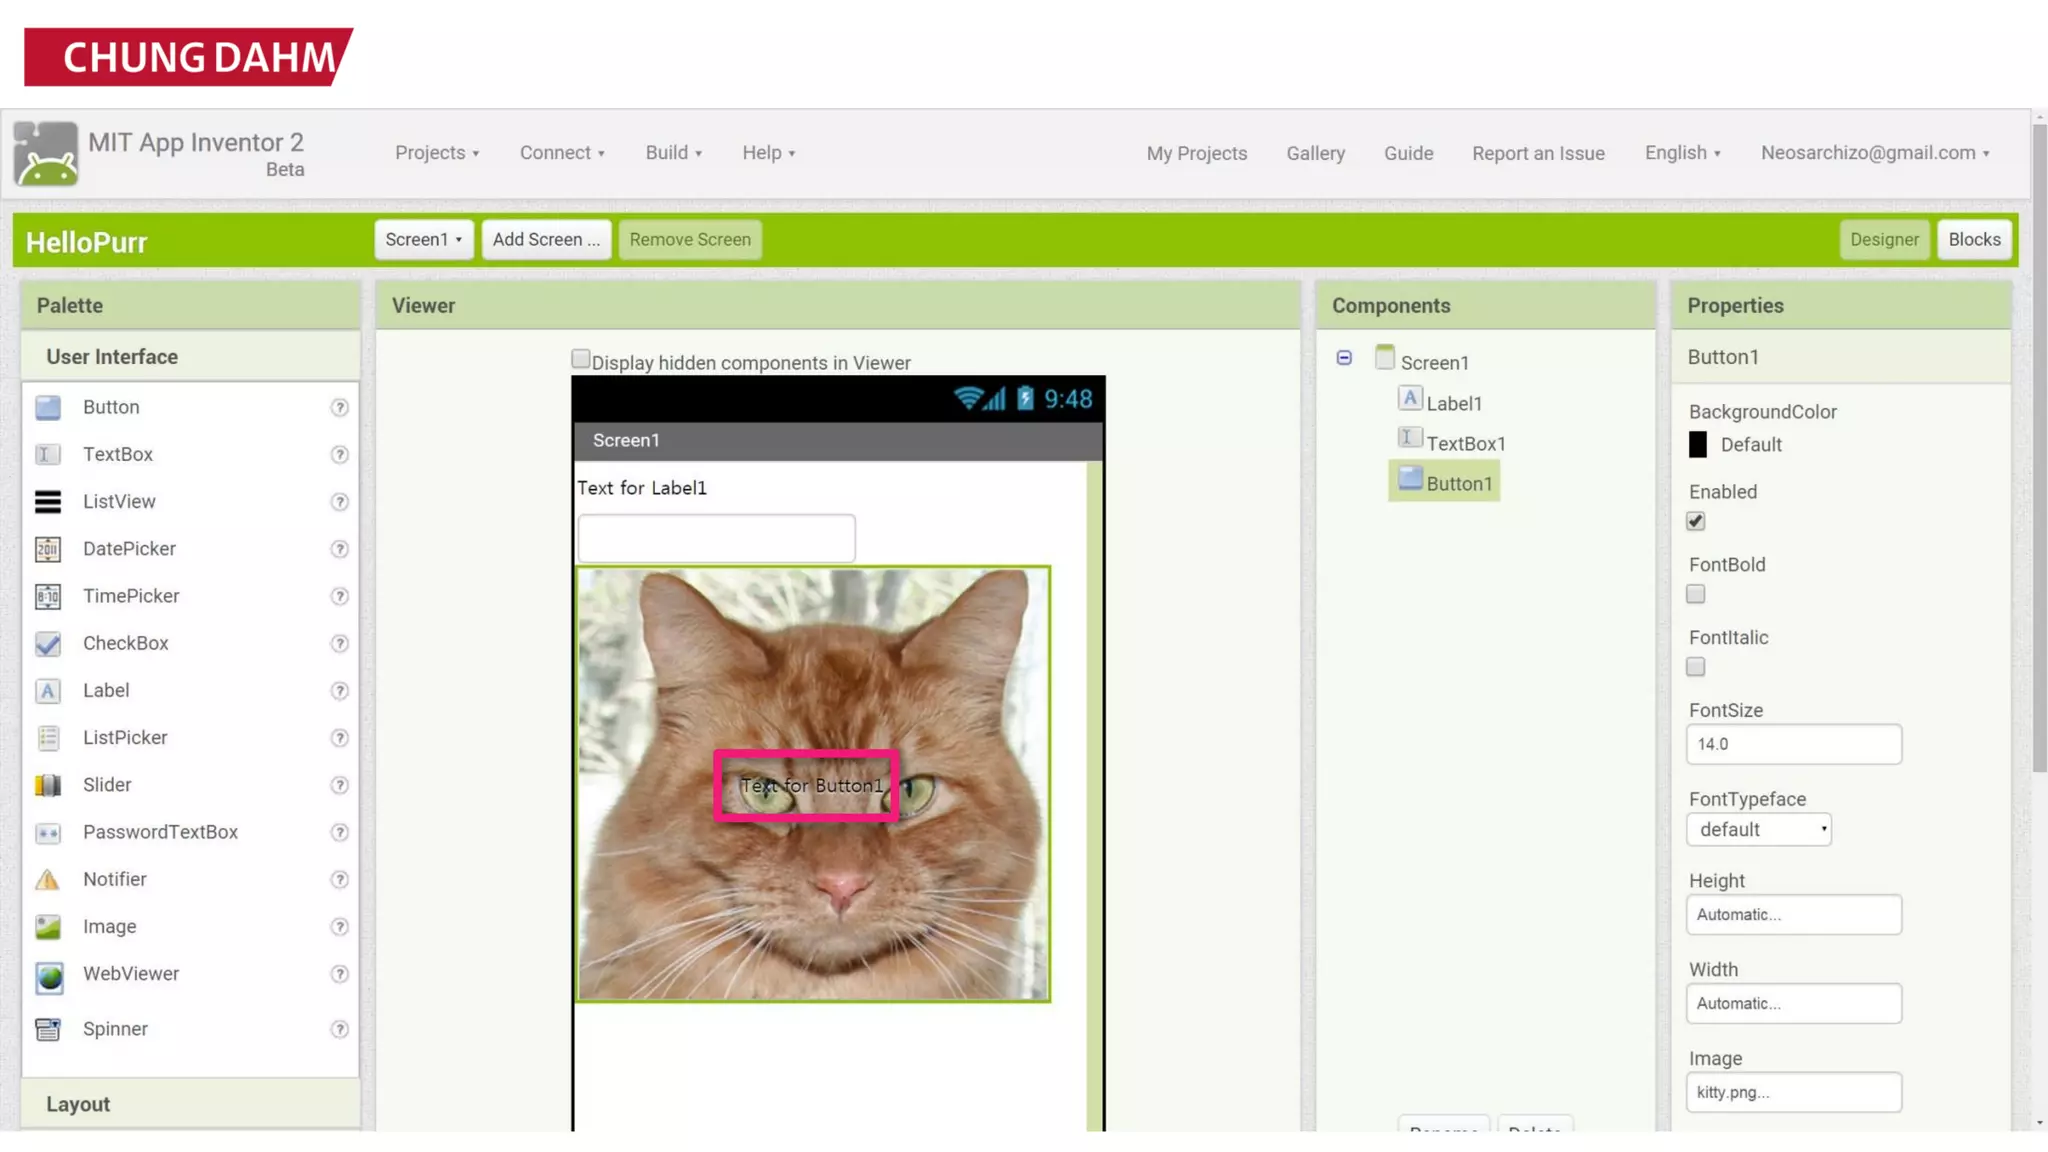Enable Display hidden components in Viewer
2048x1152 pixels.
(x=581, y=359)
